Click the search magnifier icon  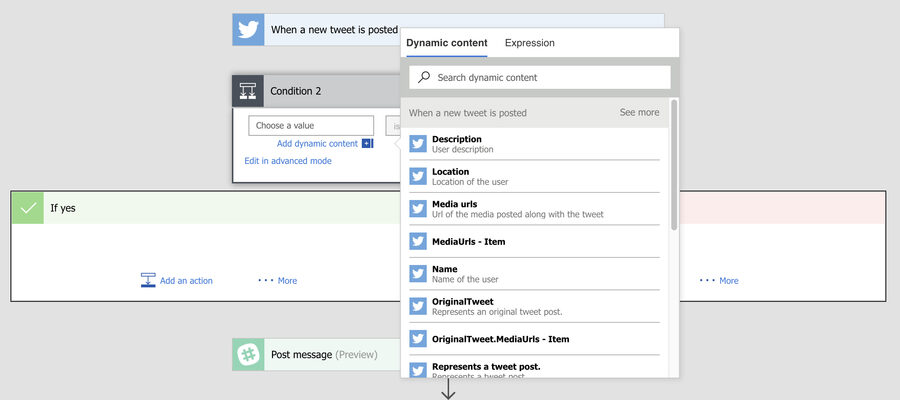coord(424,77)
